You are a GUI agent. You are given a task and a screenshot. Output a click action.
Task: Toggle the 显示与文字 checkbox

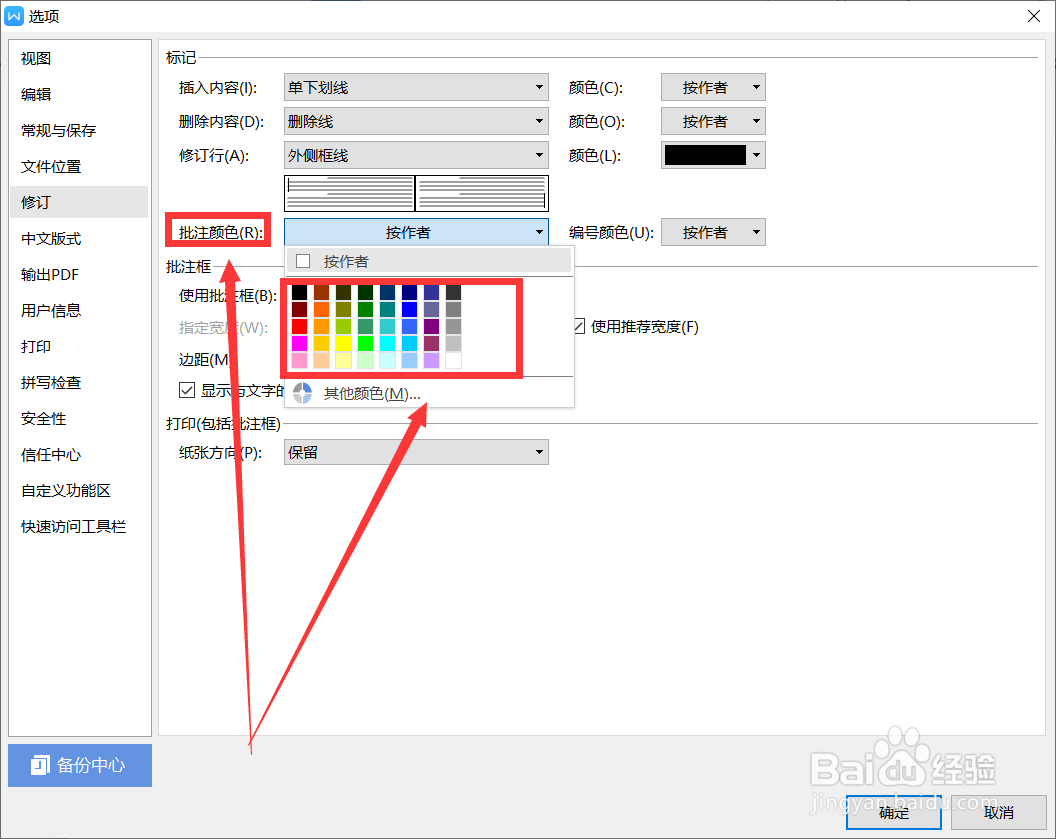[x=187, y=390]
